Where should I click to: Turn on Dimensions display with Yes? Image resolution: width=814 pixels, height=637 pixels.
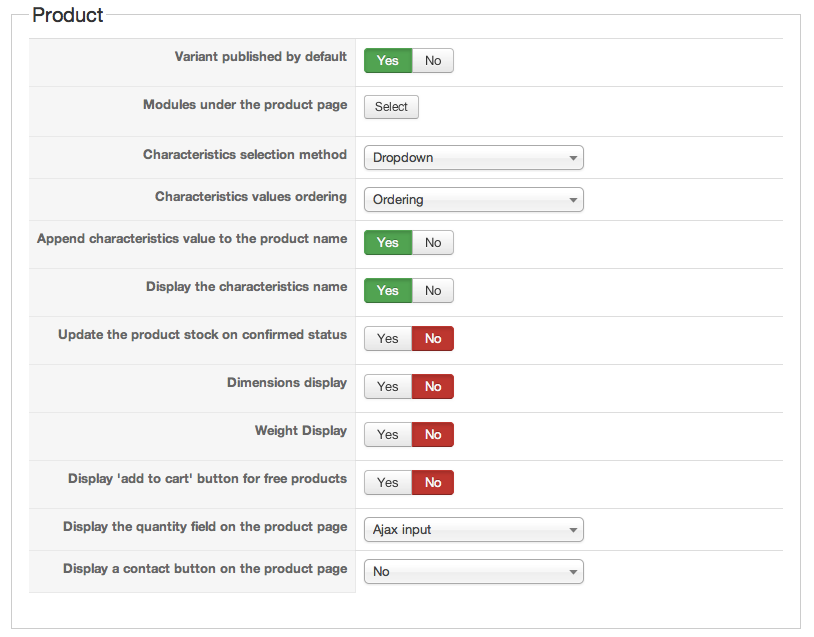(x=388, y=387)
